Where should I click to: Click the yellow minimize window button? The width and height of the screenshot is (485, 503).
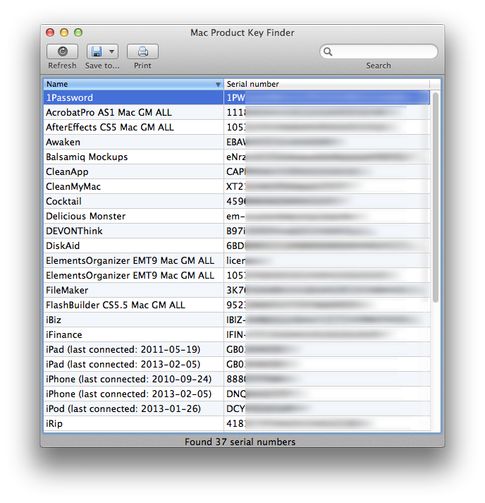pos(64,32)
